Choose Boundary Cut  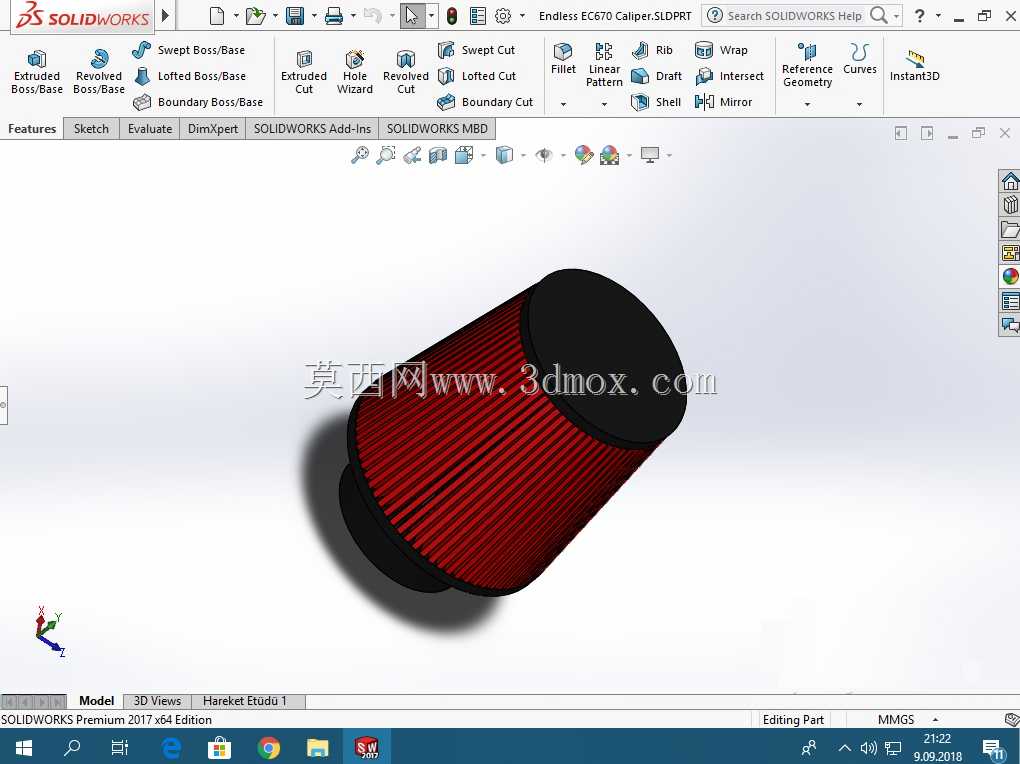pos(485,102)
